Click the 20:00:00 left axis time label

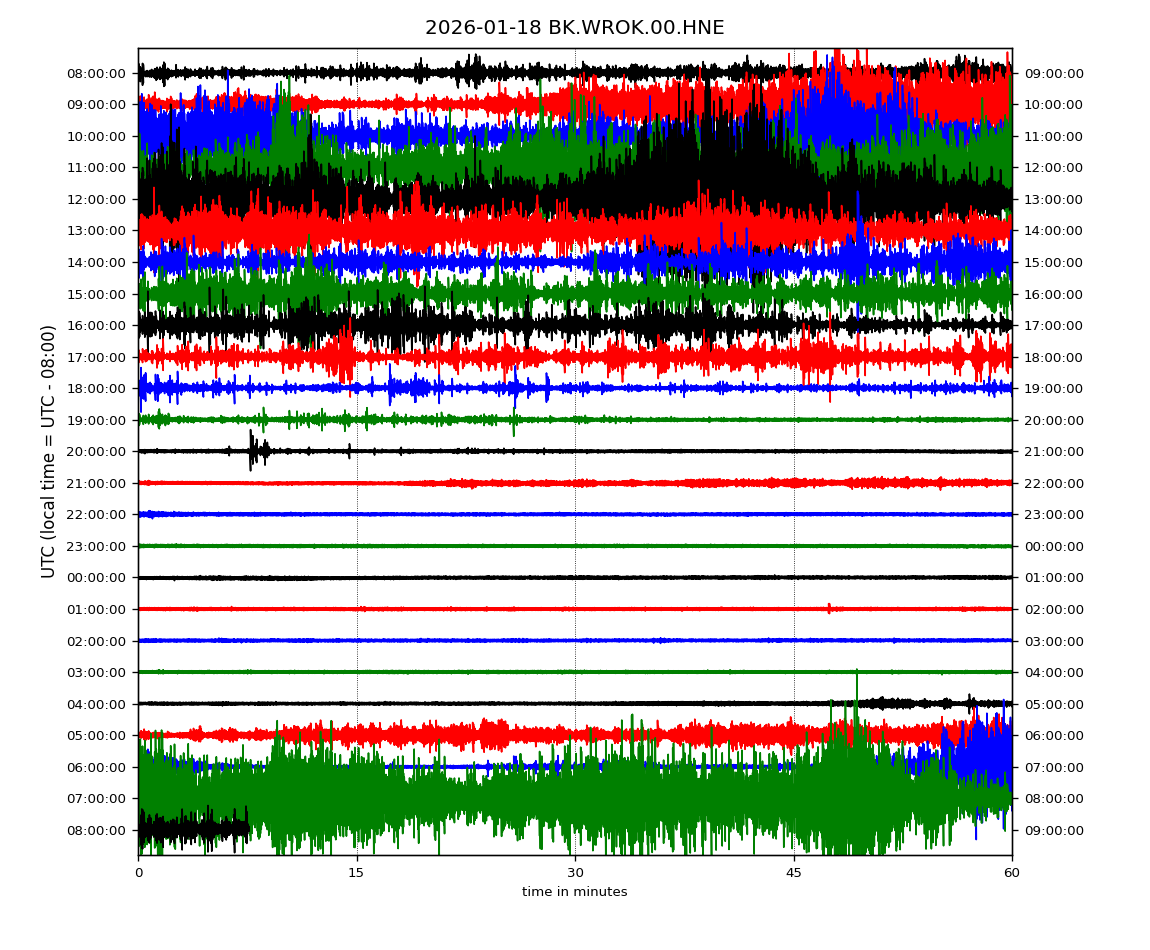click(96, 452)
